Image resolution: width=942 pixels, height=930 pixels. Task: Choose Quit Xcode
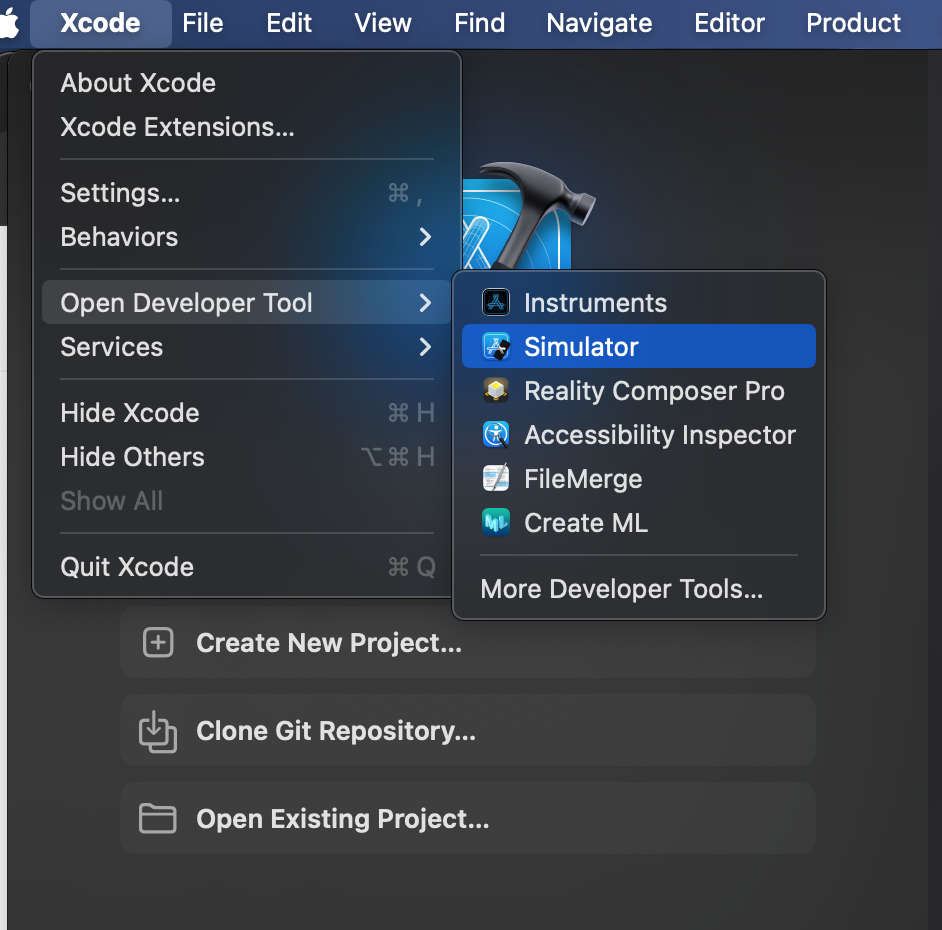(x=247, y=567)
